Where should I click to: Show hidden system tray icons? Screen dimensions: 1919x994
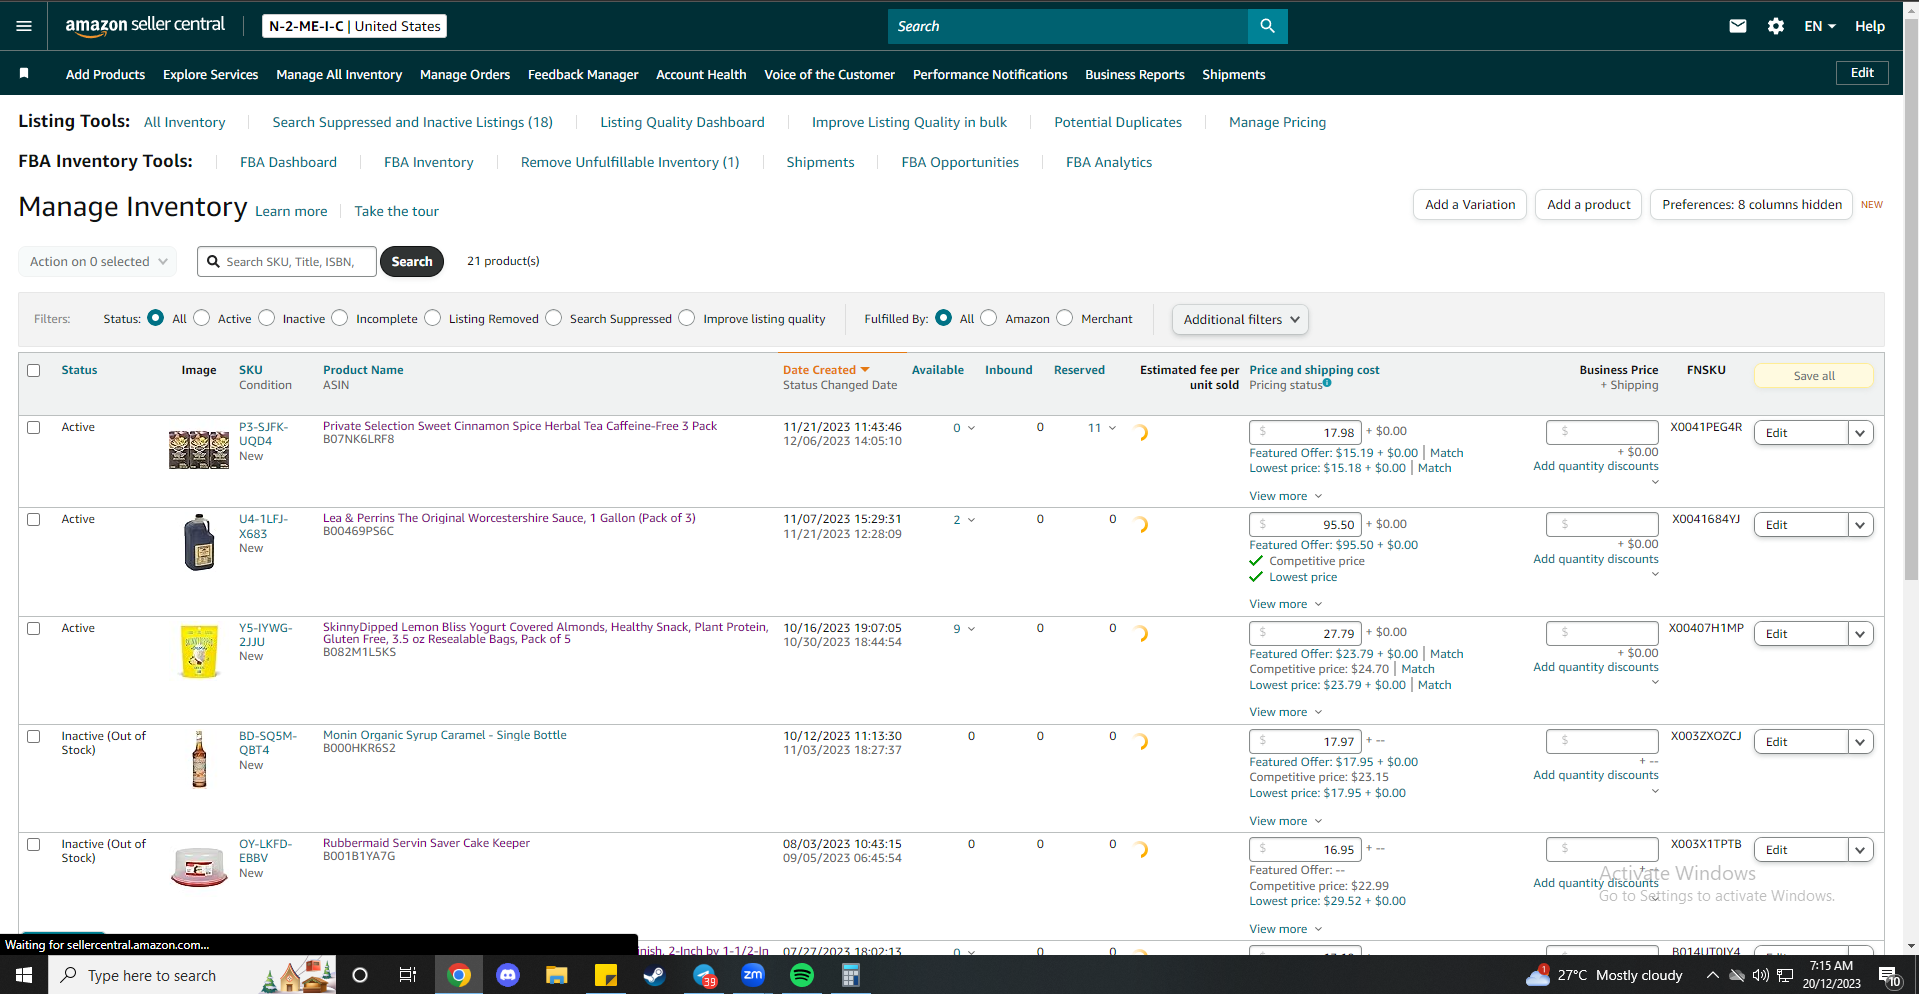(1712, 975)
